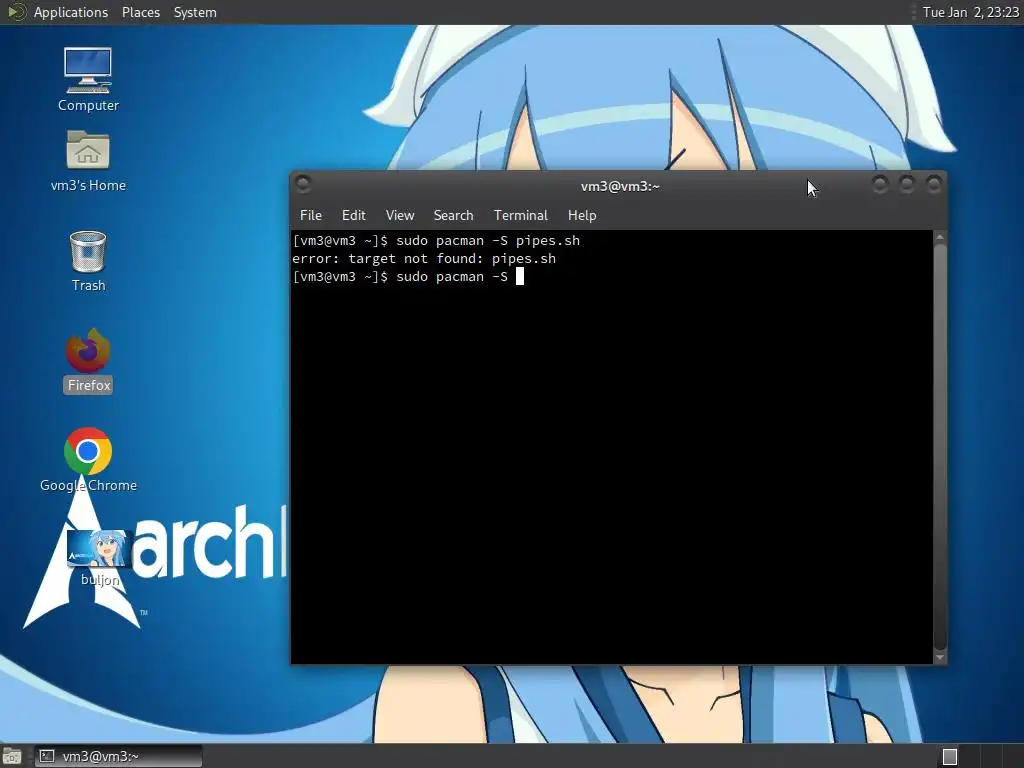Click the terminal vertical scrollbar thumb
The image size is (1024, 768).
point(940,447)
